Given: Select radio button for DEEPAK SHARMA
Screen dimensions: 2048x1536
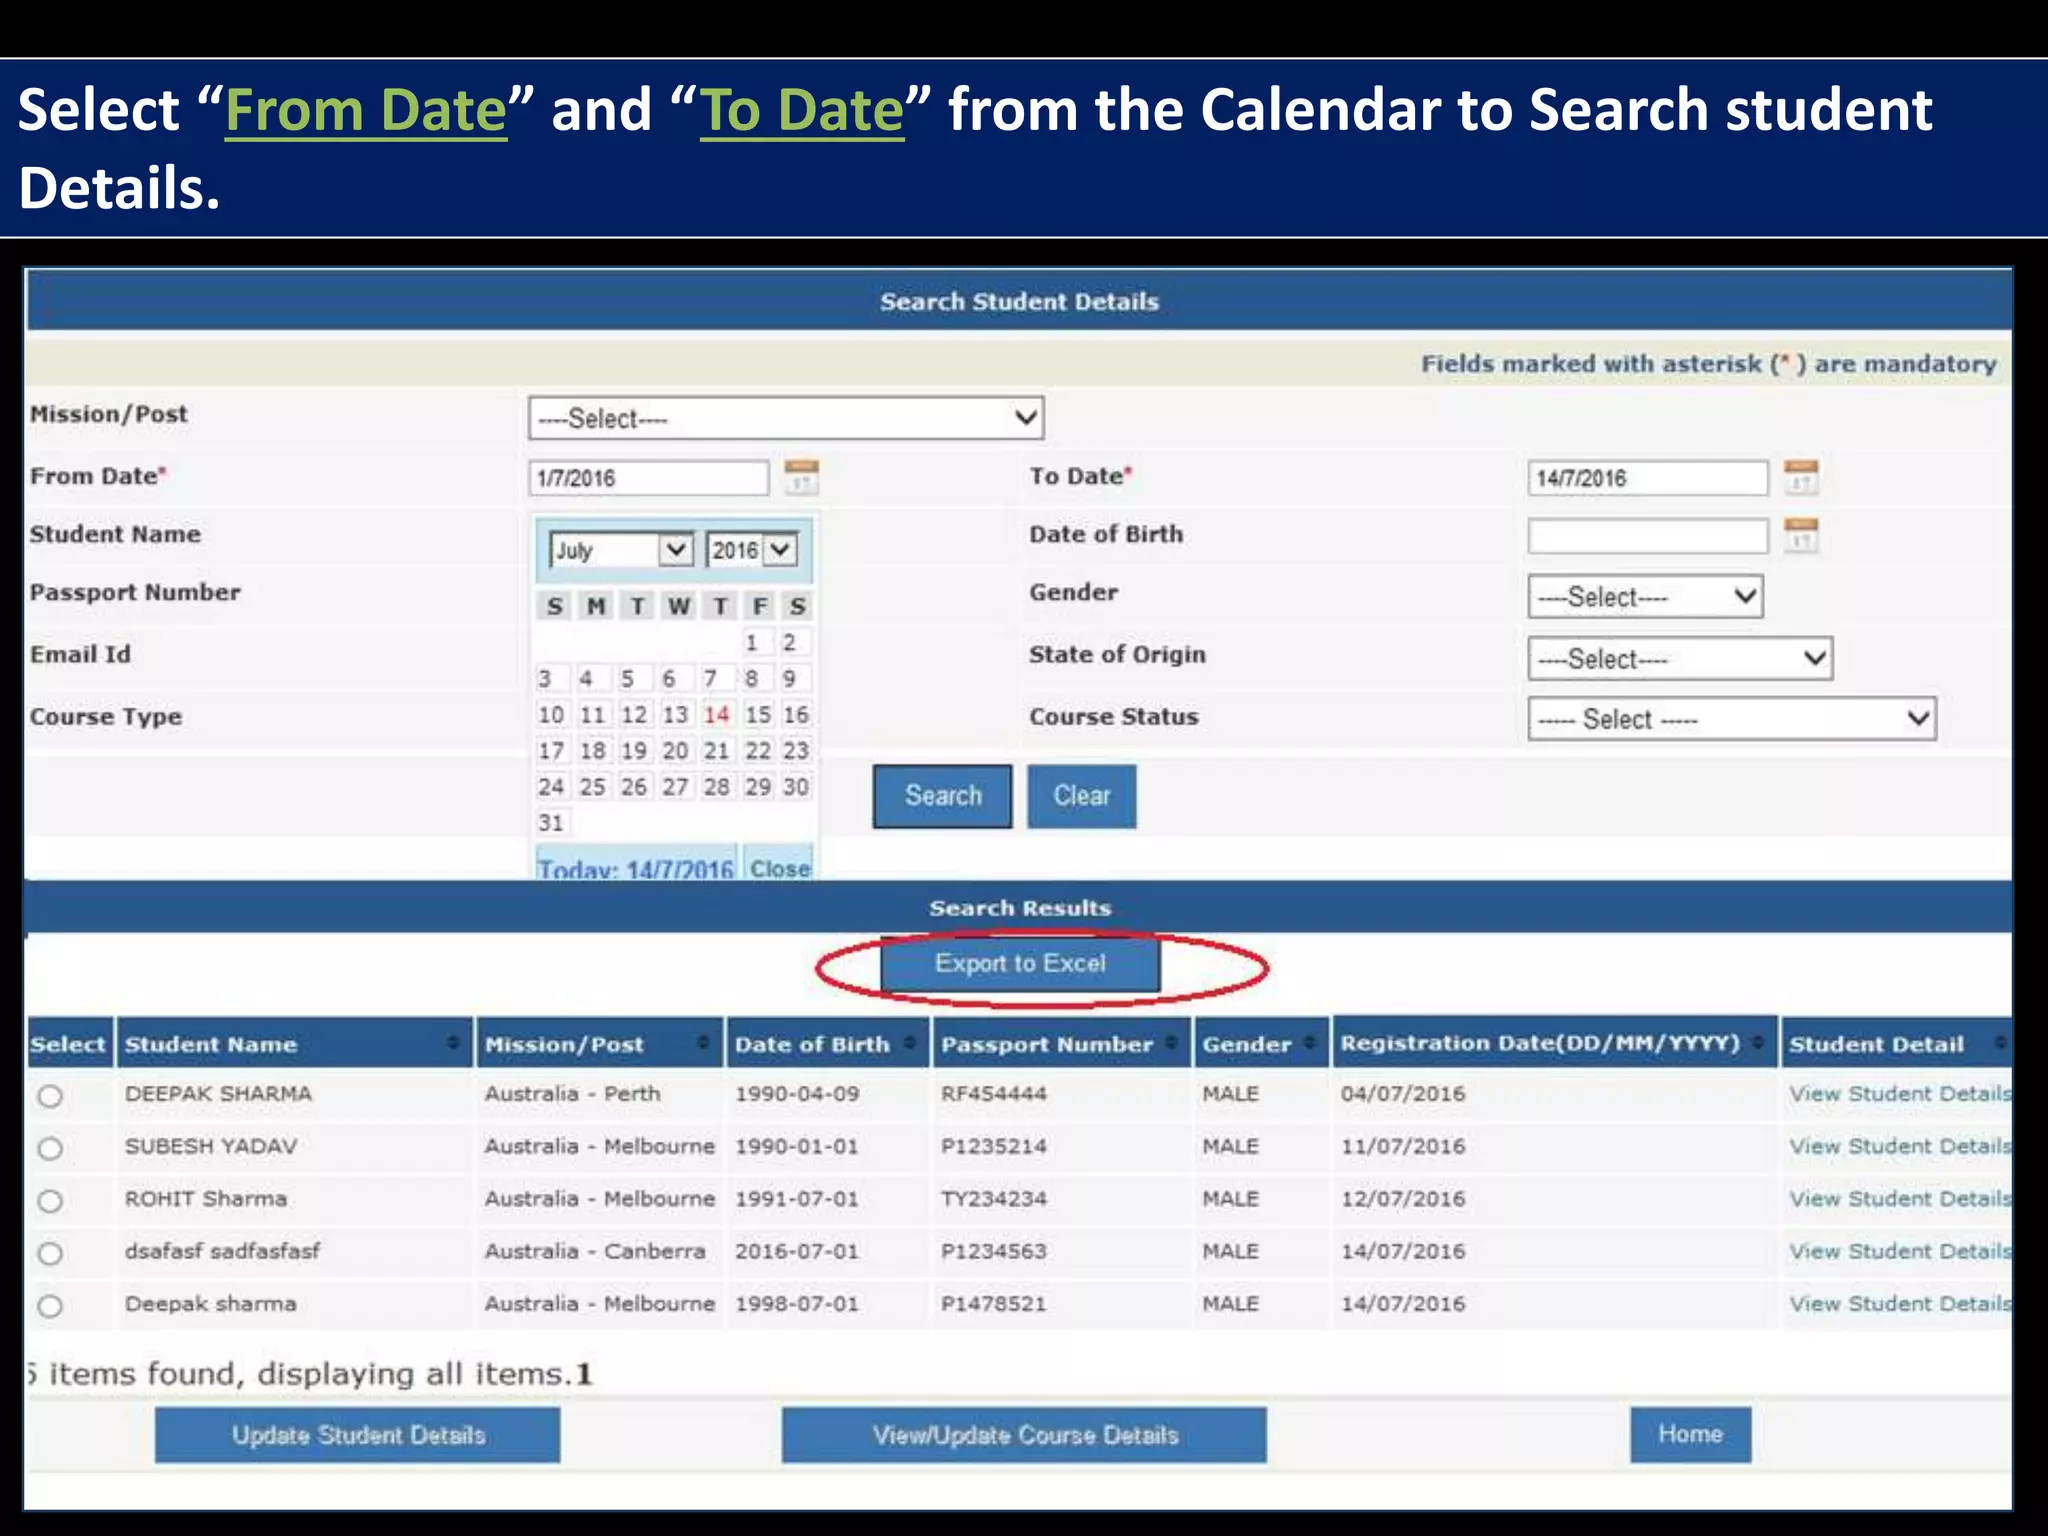Looking at the screenshot, I should point(50,1096).
